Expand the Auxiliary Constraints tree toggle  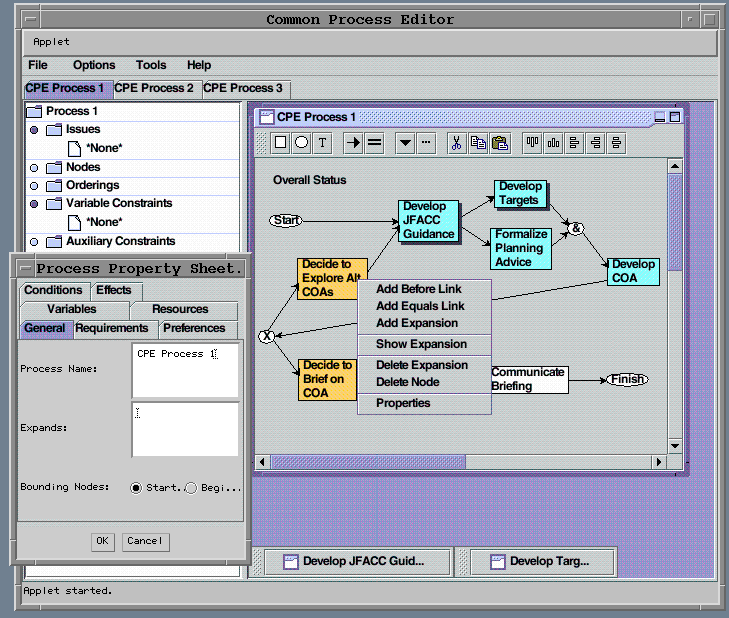[34, 242]
